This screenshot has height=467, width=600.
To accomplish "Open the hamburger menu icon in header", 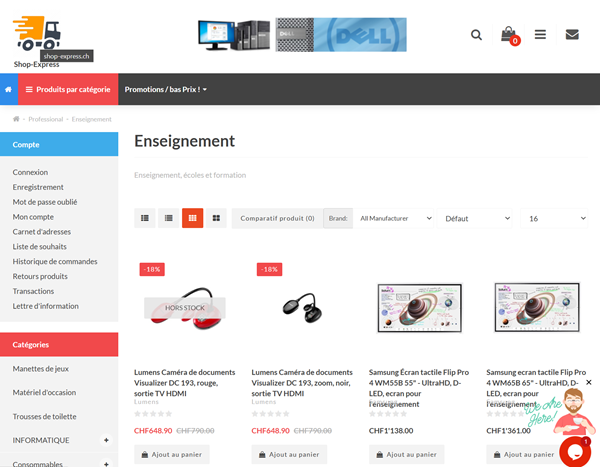I will (x=540, y=35).
